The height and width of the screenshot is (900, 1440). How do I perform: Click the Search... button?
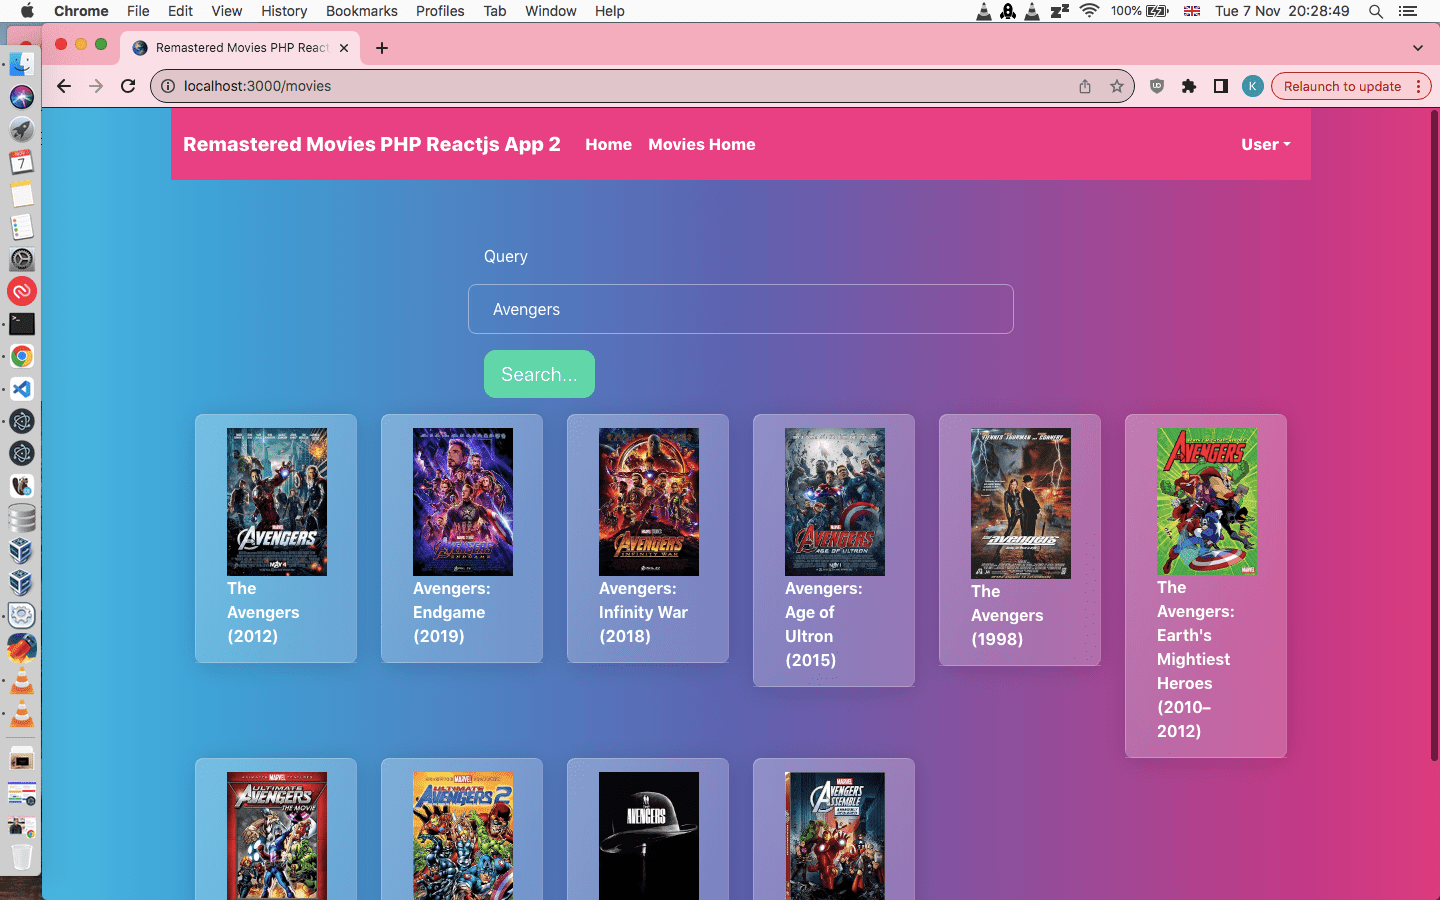539,374
